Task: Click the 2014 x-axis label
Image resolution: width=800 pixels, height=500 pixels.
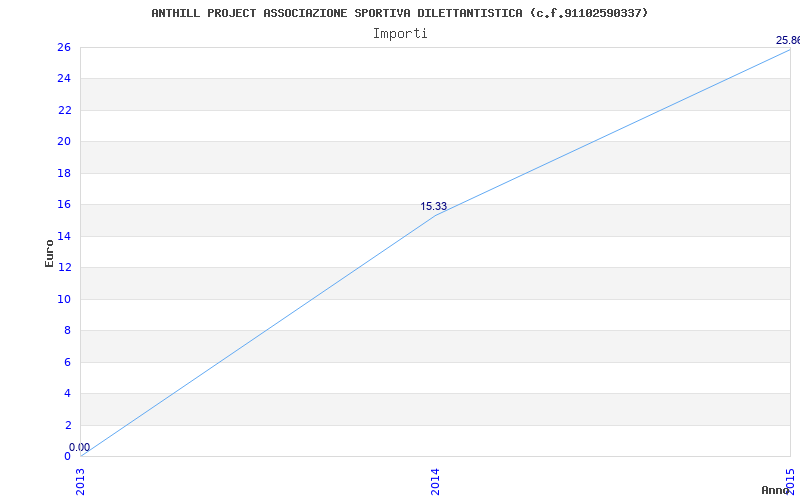Action: 435,482
